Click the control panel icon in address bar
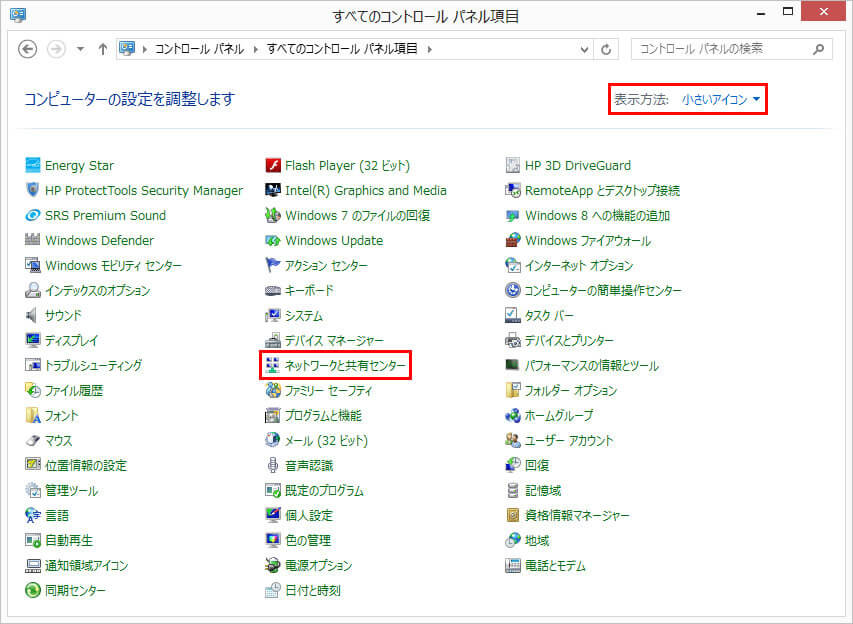Image resolution: width=853 pixels, height=624 pixels. click(127, 48)
